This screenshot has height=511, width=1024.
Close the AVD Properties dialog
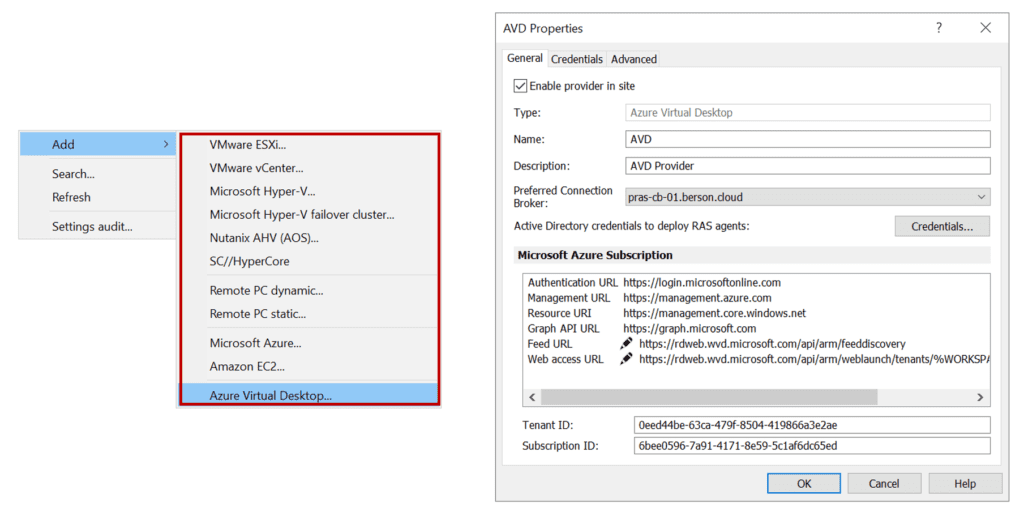click(985, 28)
